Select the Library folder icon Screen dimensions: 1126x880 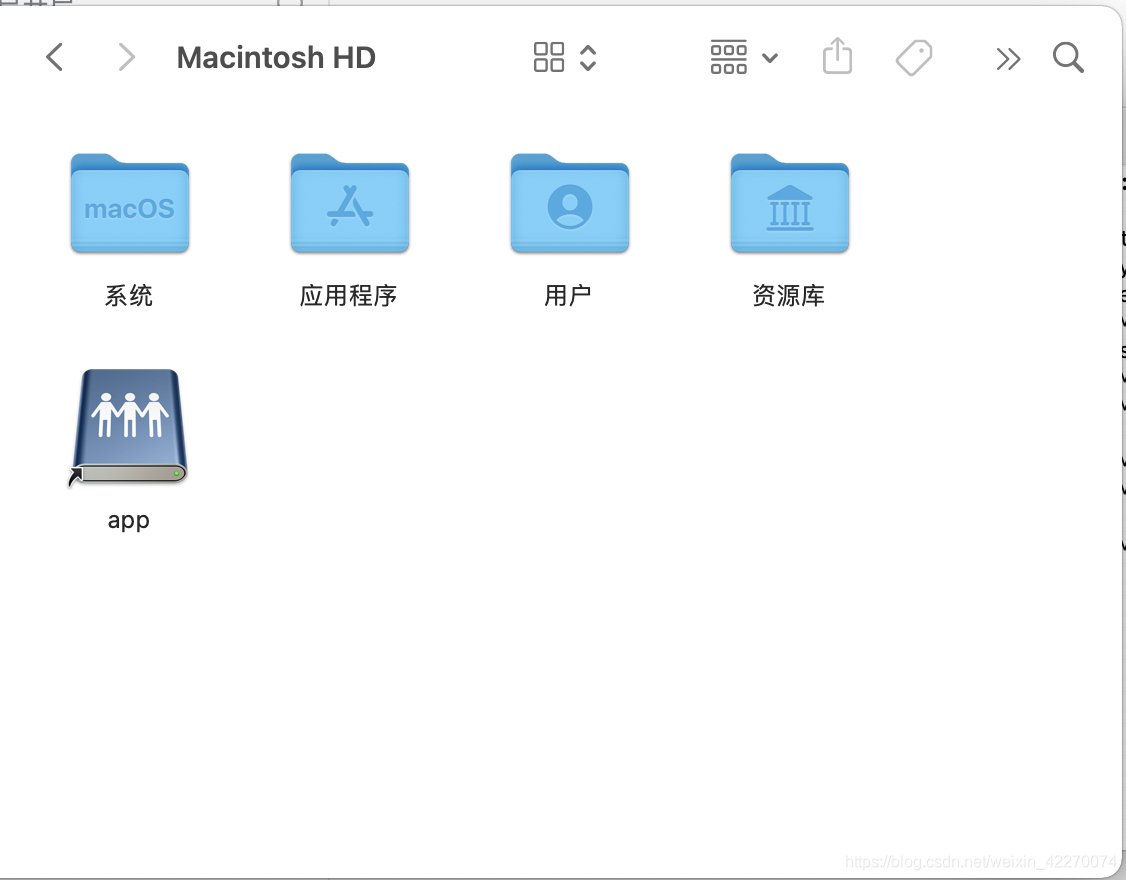pyautogui.click(x=790, y=203)
